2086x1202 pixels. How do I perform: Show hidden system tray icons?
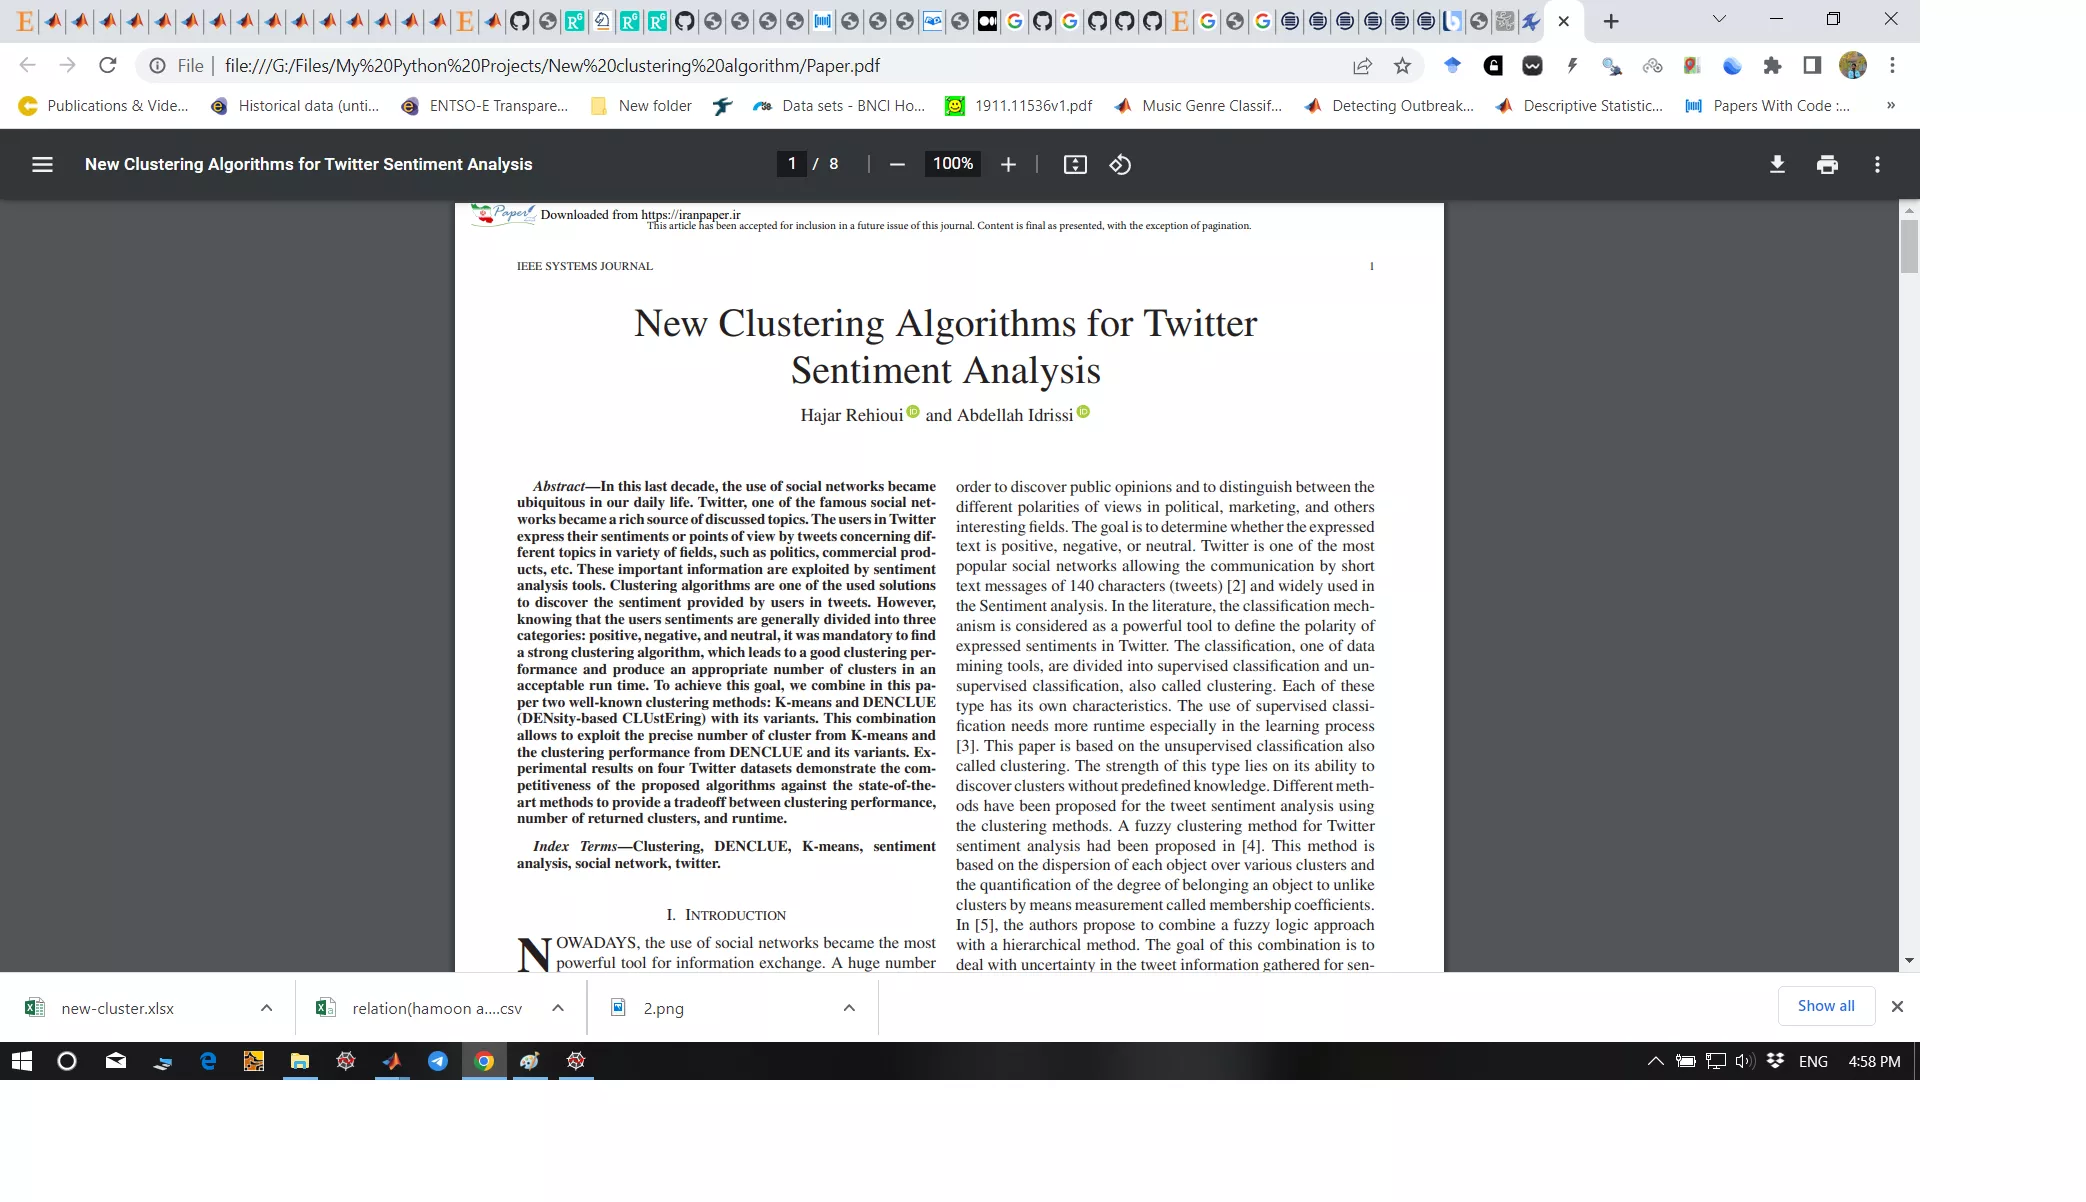point(1655,1061)
